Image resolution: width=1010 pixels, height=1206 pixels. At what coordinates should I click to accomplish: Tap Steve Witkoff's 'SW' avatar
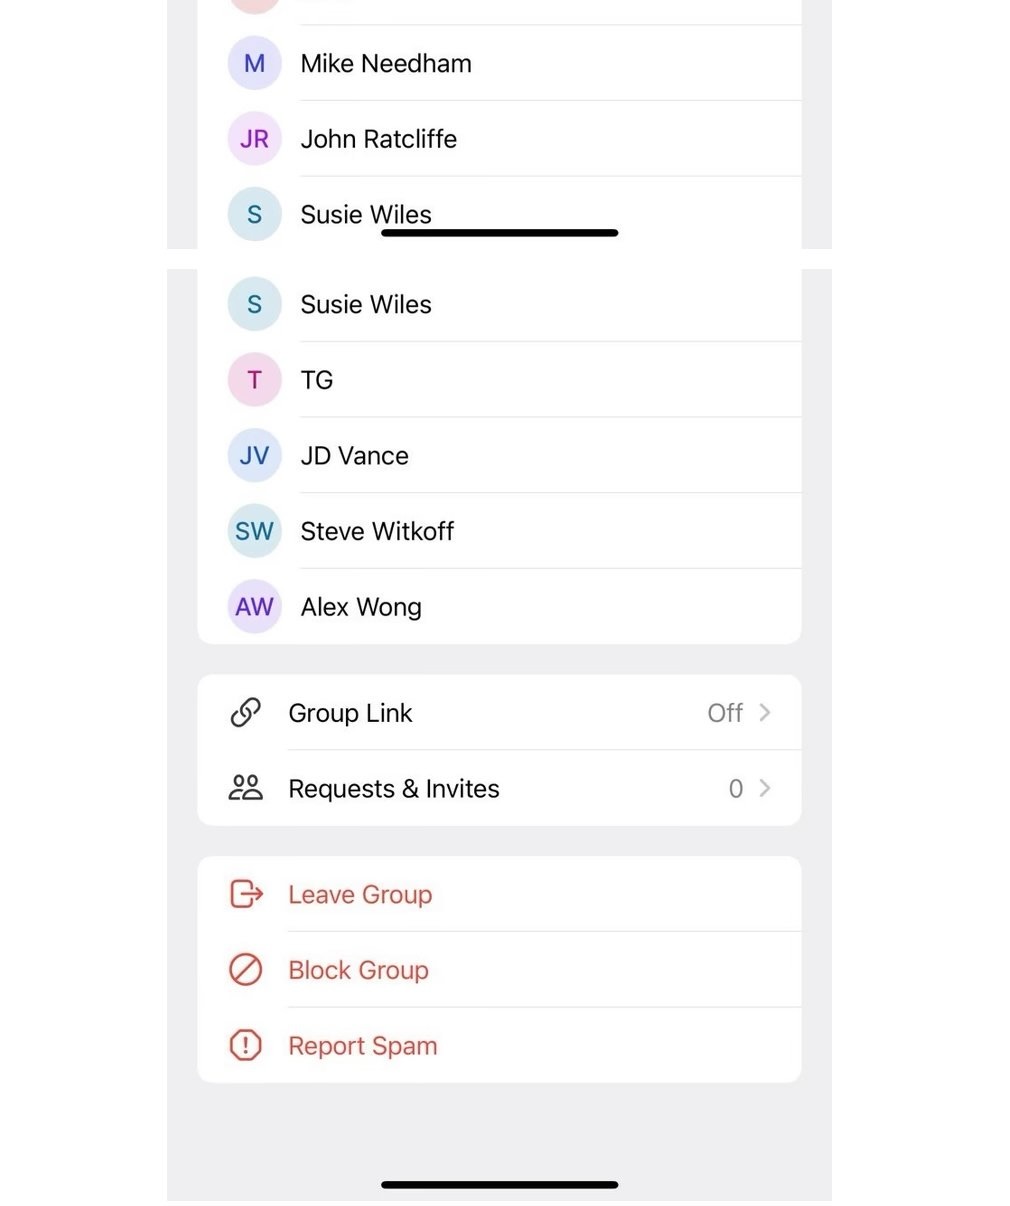click(254, 531)
